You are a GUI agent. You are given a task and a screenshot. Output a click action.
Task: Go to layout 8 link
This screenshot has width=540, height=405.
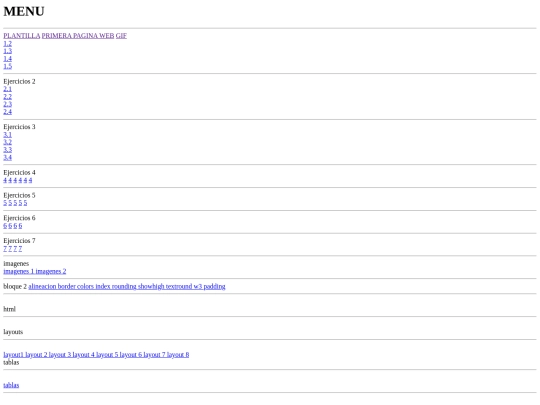(178, 355)
